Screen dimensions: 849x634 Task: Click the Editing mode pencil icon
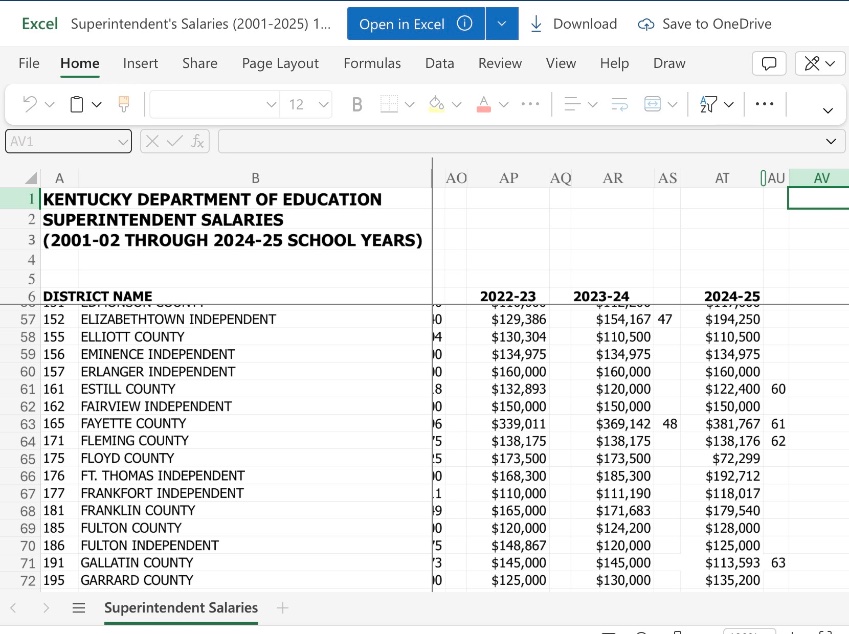(812, 63)
